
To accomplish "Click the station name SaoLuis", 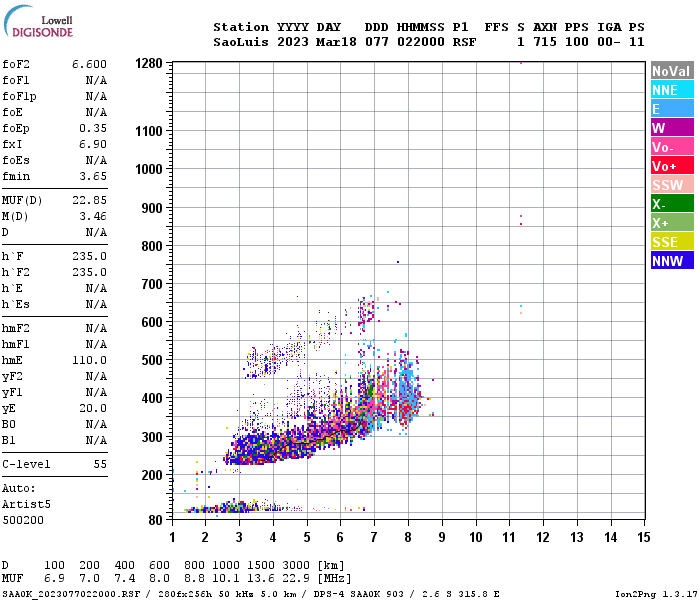I will (241, 42).
